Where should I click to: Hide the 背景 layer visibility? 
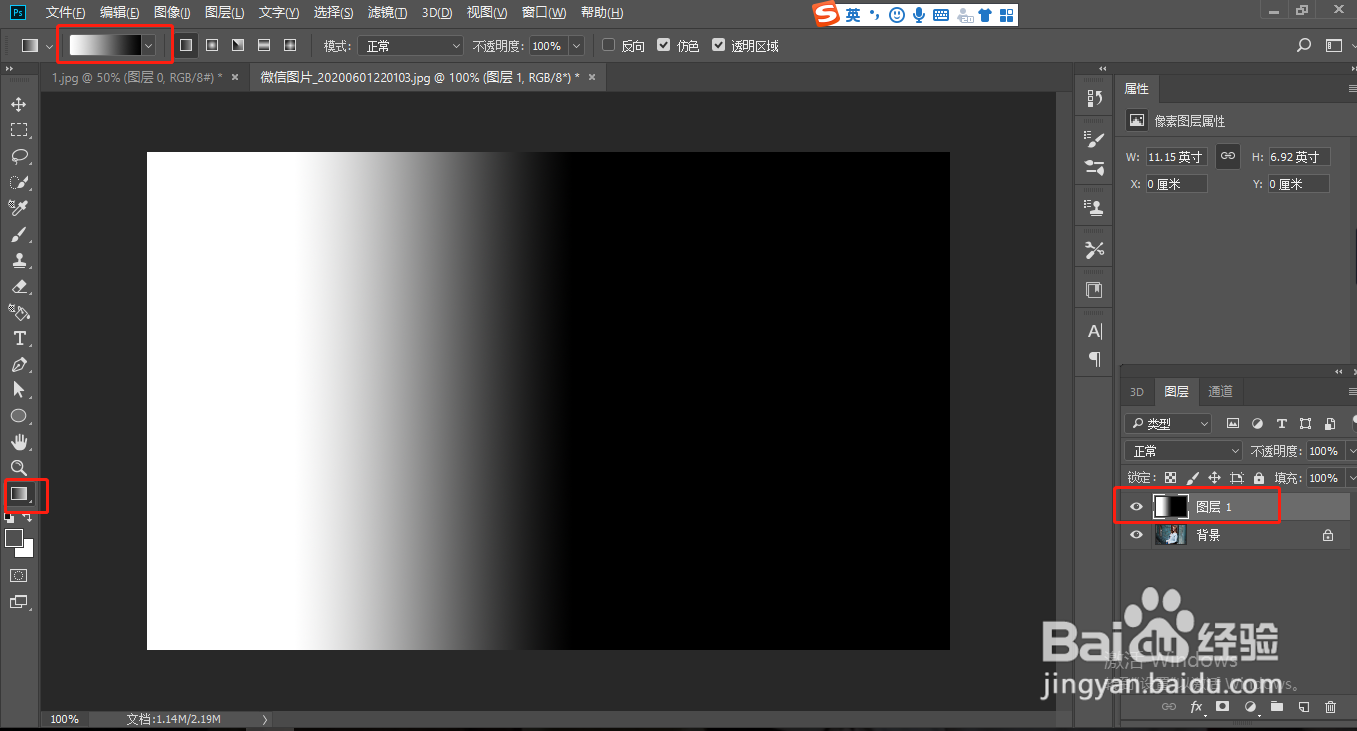(1136, 535)
